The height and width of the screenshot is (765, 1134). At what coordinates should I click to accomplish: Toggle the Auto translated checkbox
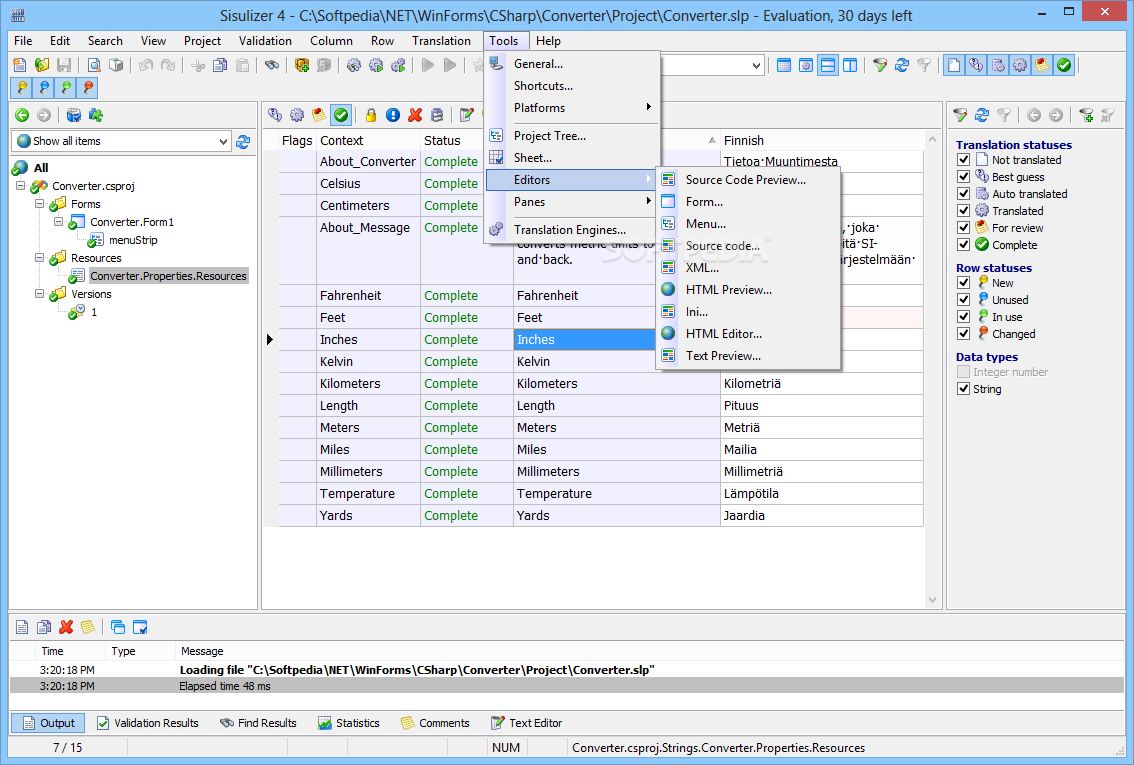964,194
